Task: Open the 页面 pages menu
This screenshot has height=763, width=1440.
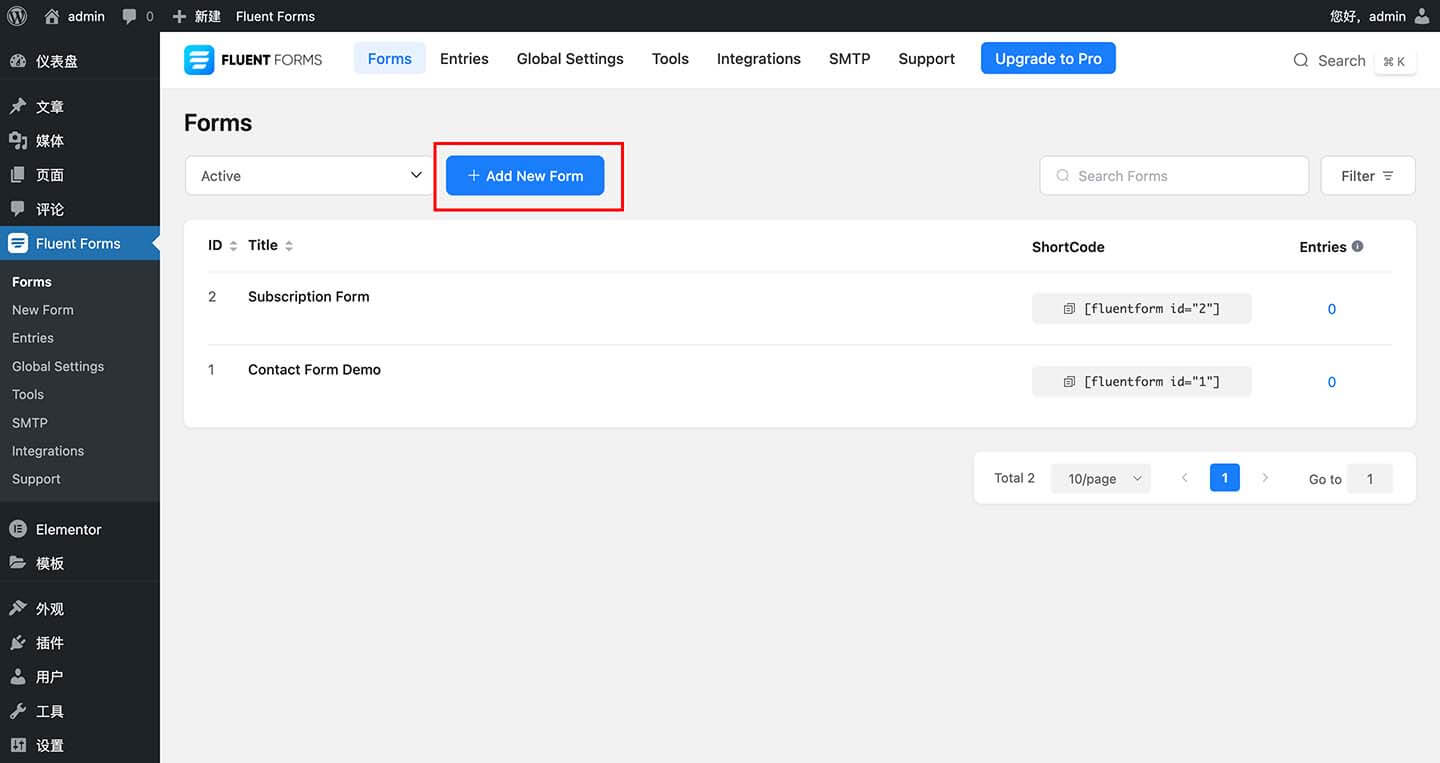Action: click(80, 175)
